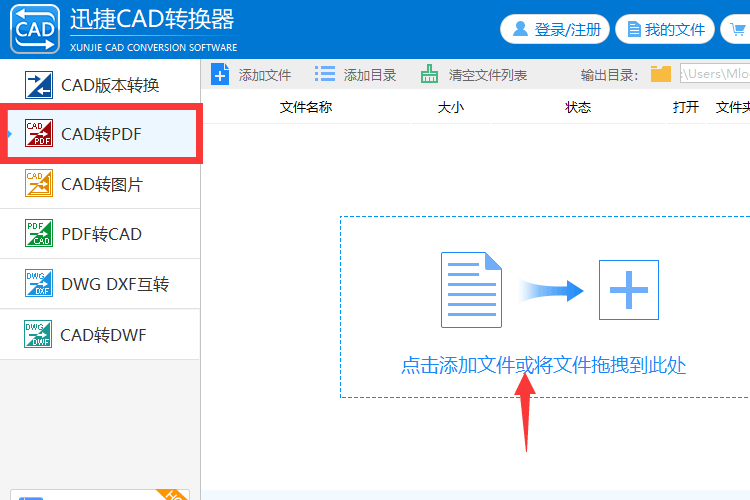Click the 大小 column header
The height and width of the screenshot is (500, 750).
[451, 107]
